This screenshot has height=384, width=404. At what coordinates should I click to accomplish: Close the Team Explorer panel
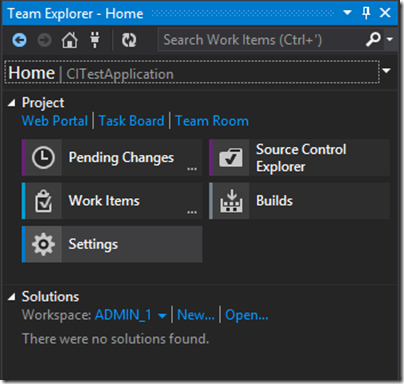coord(385,13)
